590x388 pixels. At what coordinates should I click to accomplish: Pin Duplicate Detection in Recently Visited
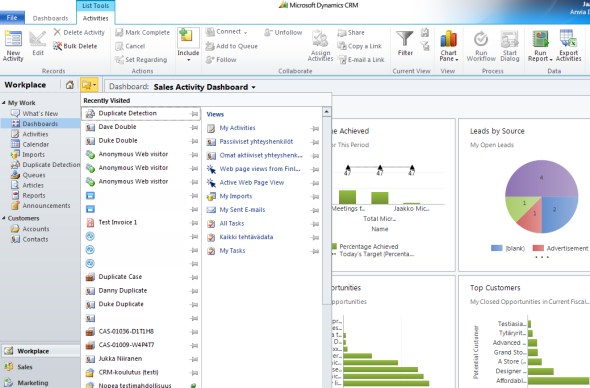(x=194, y=114)
